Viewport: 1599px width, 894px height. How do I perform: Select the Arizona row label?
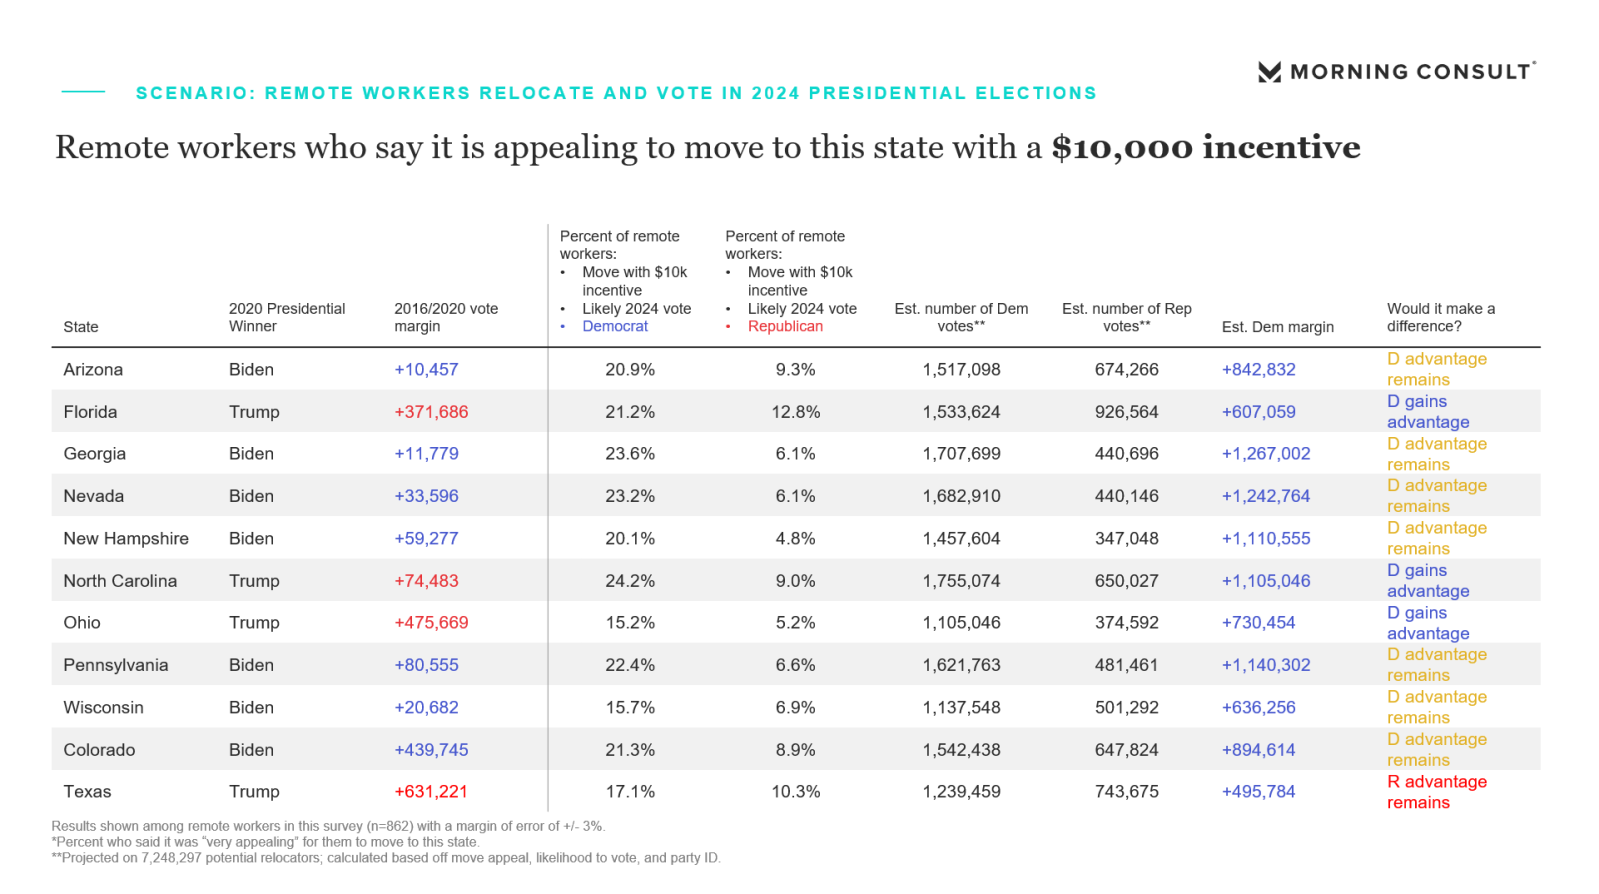93,370
